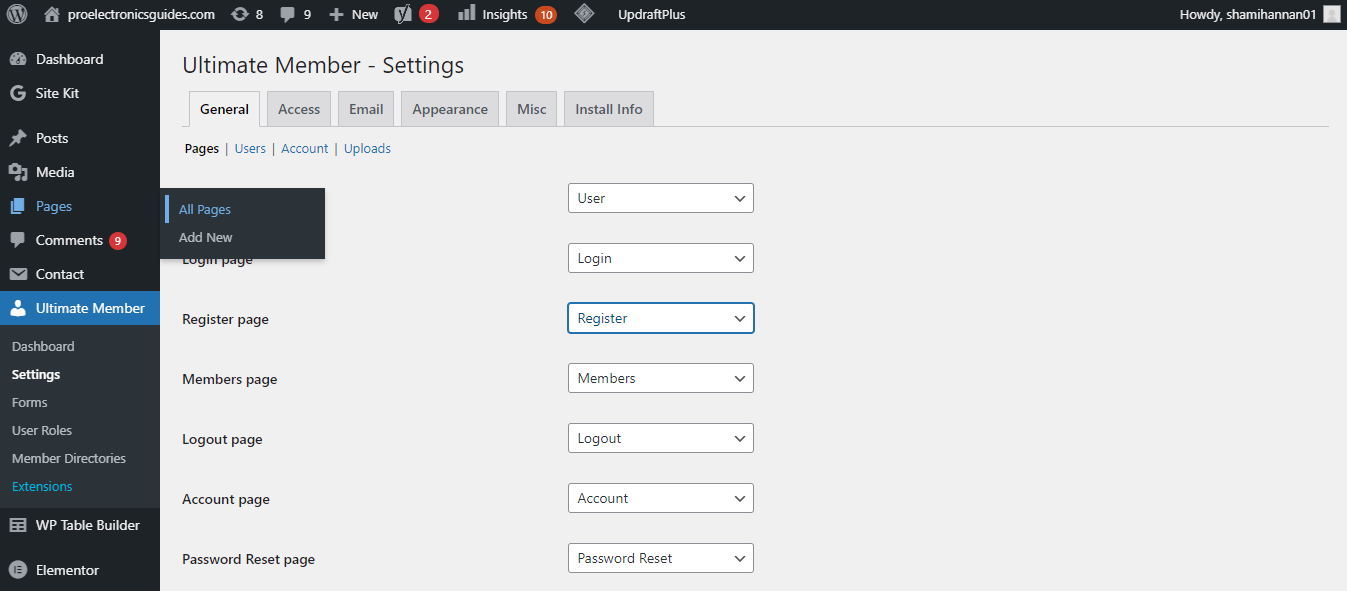Open the Password Reset page dropdown
Screen dimensions: 1347x591
[660, 558]
